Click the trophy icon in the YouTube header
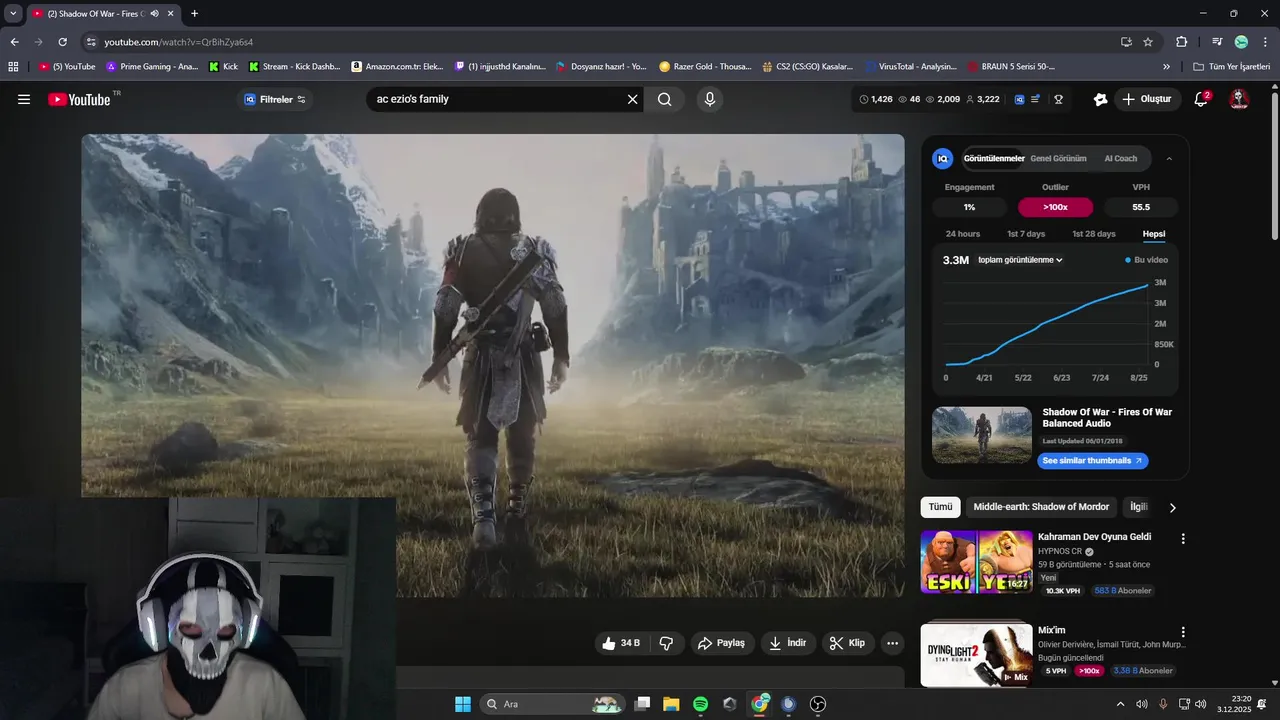 point(1058,99)
